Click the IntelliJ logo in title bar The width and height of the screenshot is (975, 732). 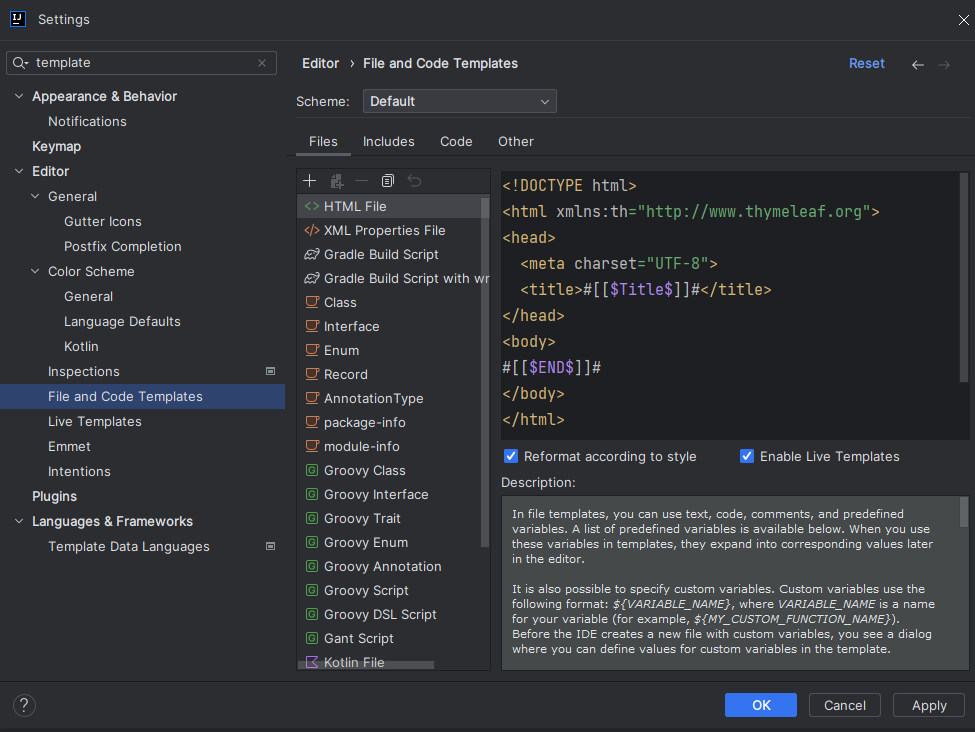18,19
